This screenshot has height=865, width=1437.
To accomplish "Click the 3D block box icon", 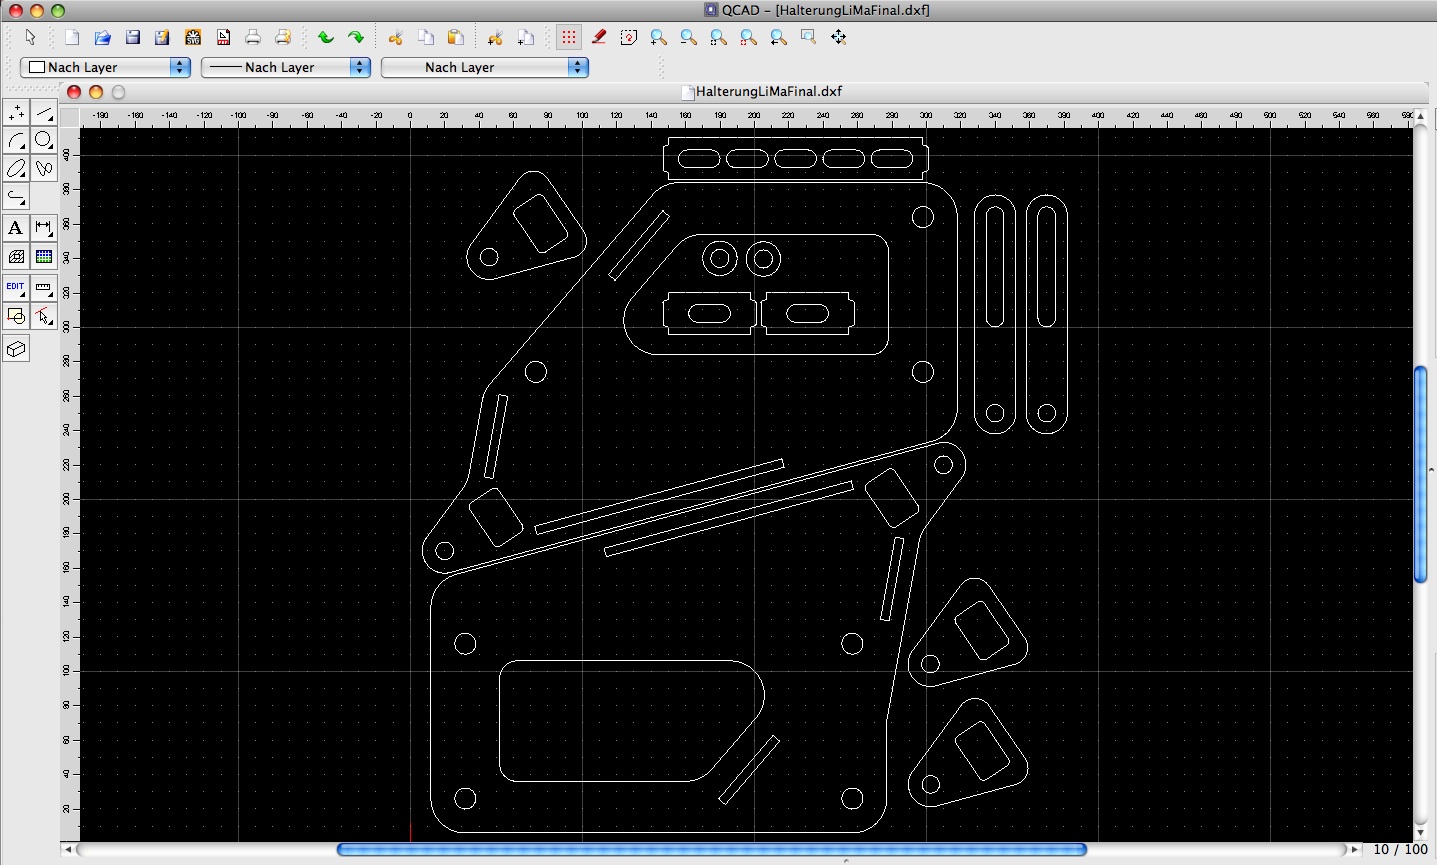I will [x=16, y=349].
